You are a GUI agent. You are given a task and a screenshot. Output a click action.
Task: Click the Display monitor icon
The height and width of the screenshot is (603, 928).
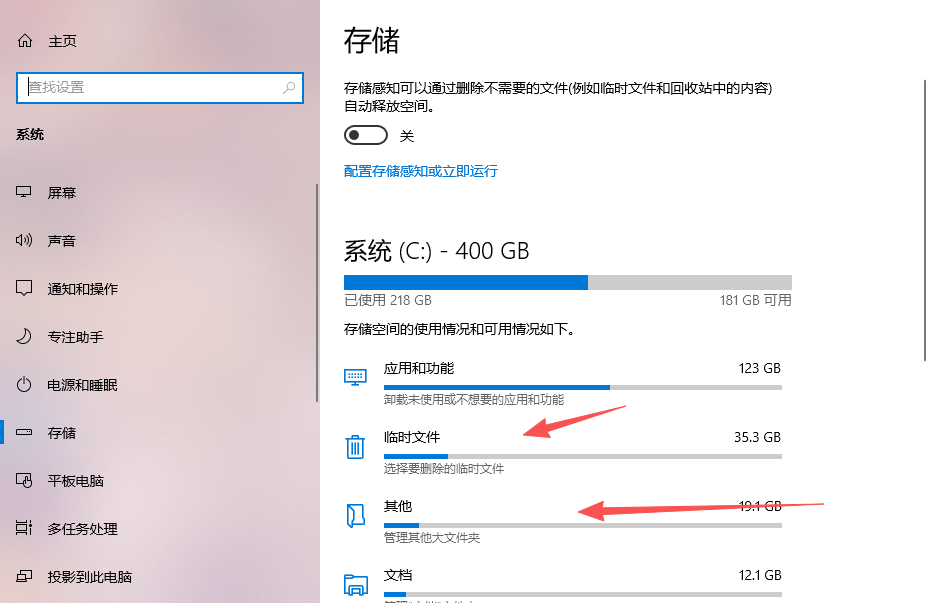[x=24, y=193]
